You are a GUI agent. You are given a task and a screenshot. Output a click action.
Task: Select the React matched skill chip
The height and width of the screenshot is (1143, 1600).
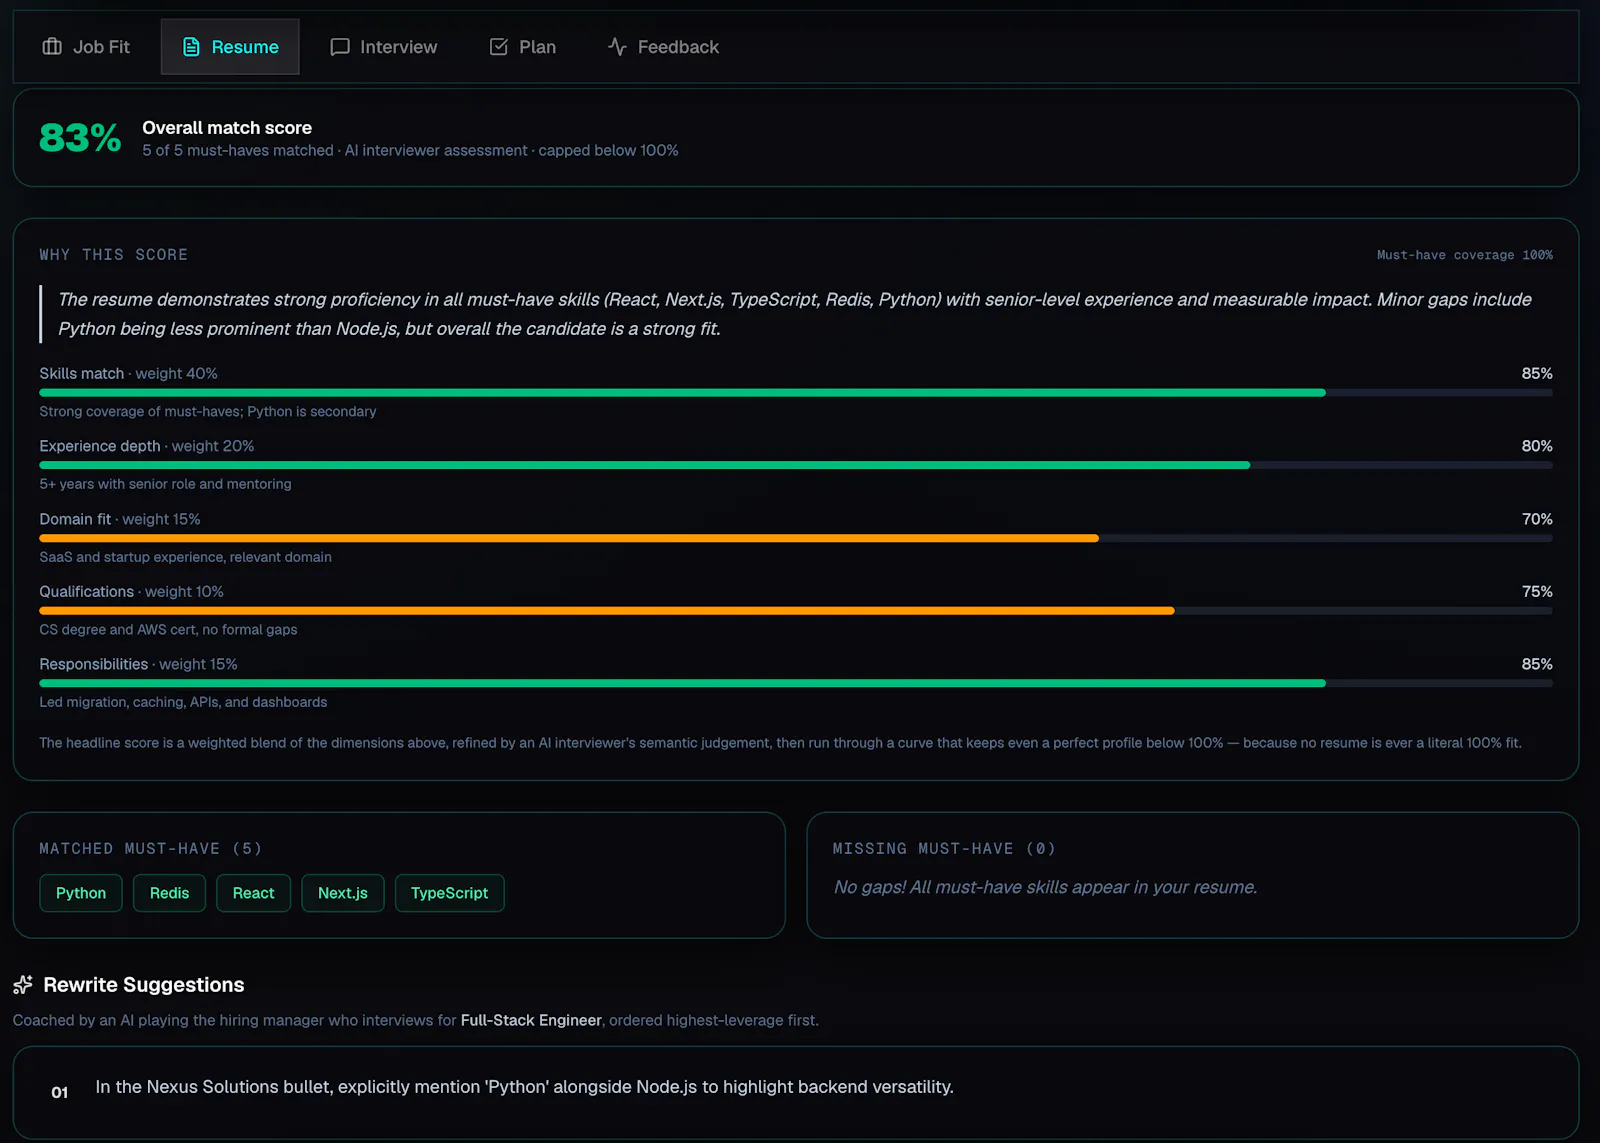tap(253, 893)
